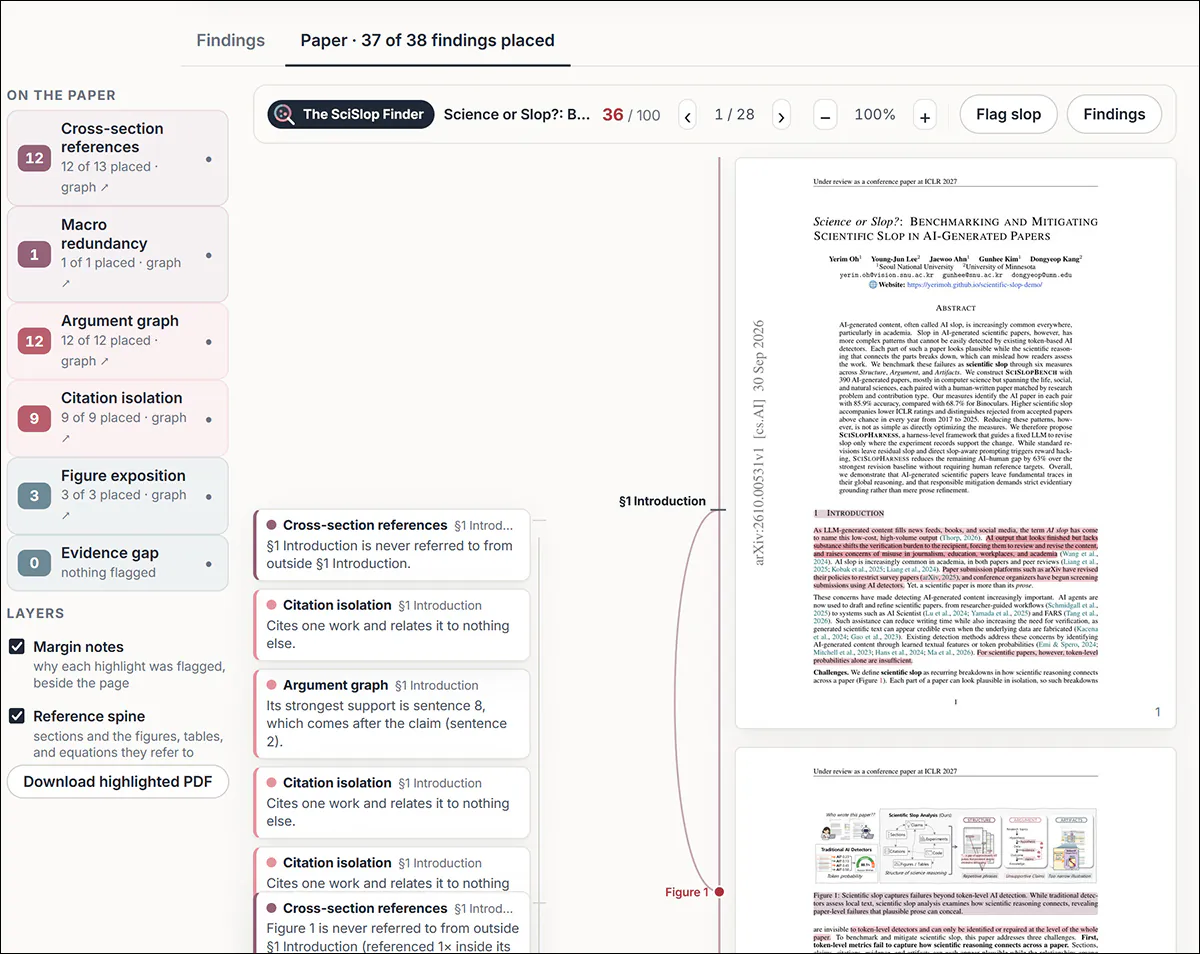The image size is (1200, 954).
Task: Toggle the dot on Citation isolation card
Action: click(208, 418)
